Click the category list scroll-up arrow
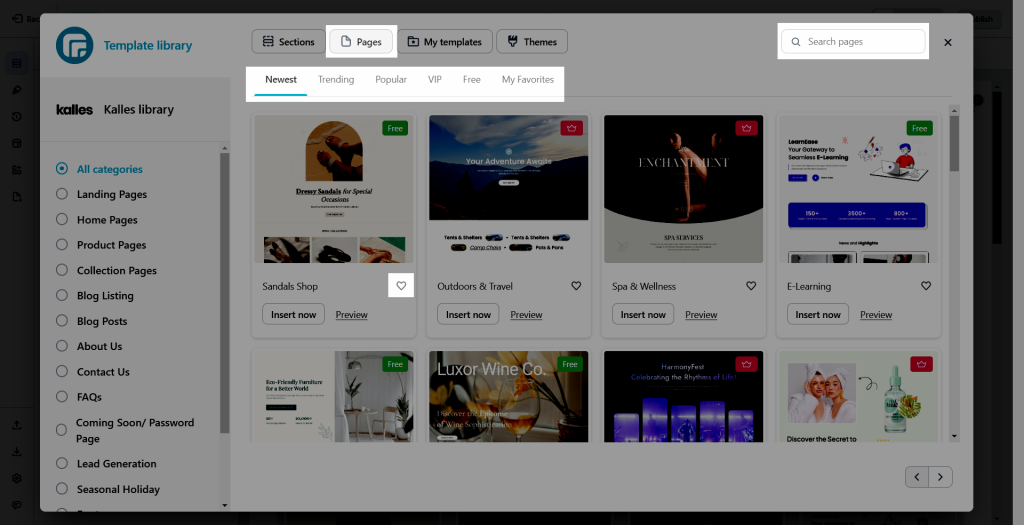Screen dimensions: 1024x525 tap(225, 148)
